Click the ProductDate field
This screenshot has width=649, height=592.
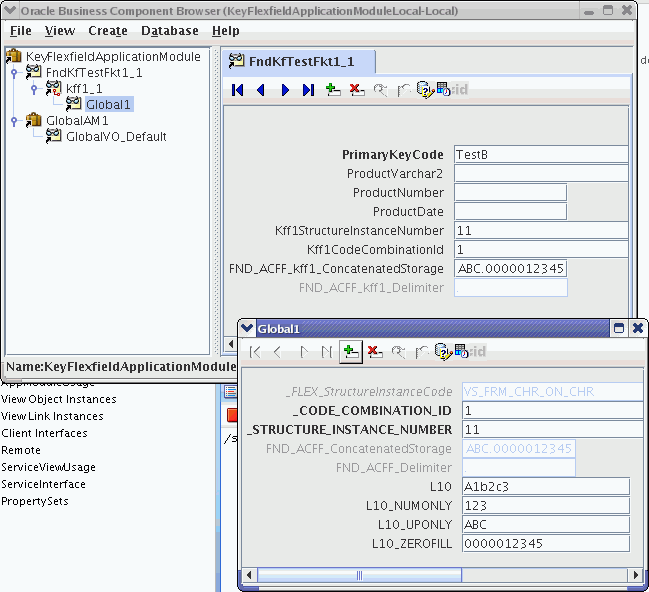tap(510, 212)
